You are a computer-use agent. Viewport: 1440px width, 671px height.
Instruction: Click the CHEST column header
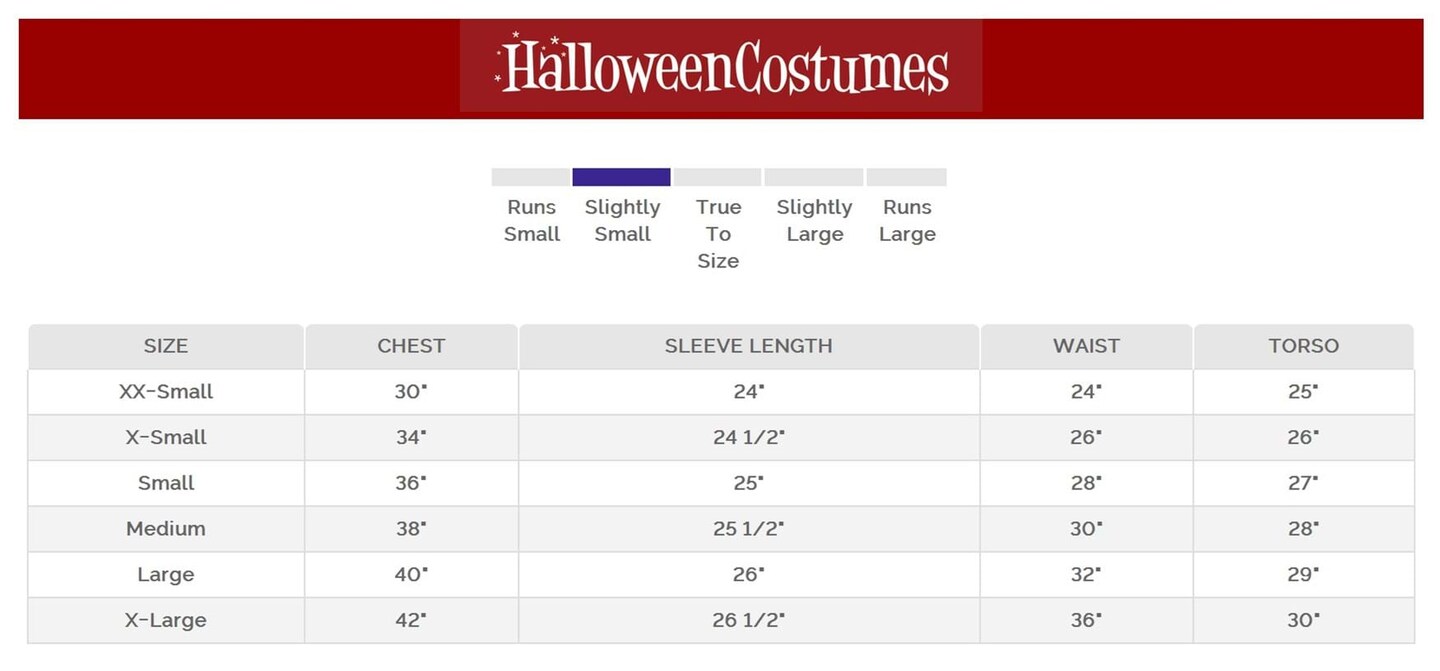point(411,346)
